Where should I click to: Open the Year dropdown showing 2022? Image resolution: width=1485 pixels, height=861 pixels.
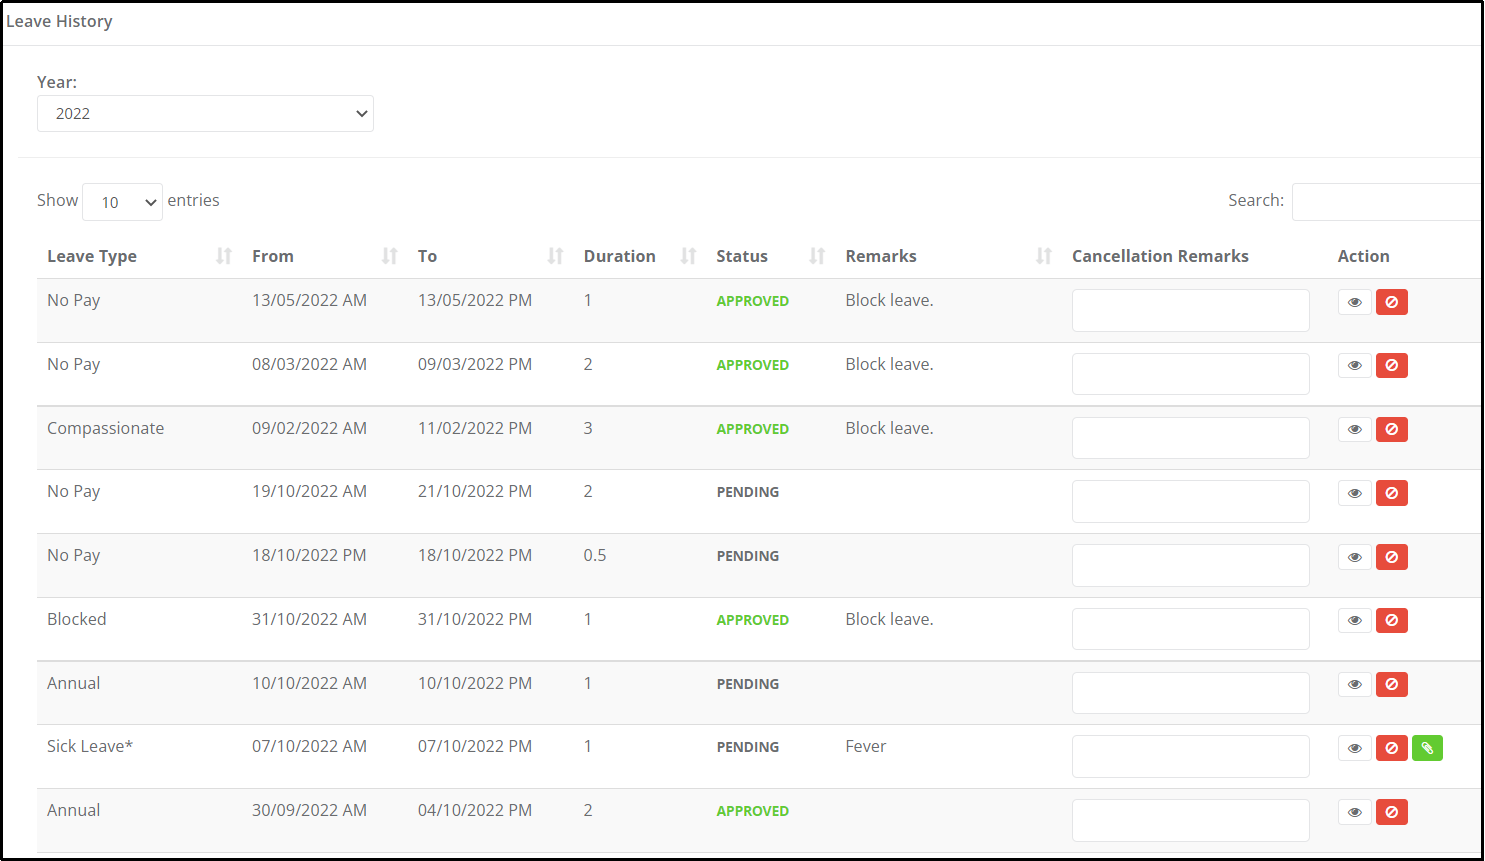tap(205, 114)
